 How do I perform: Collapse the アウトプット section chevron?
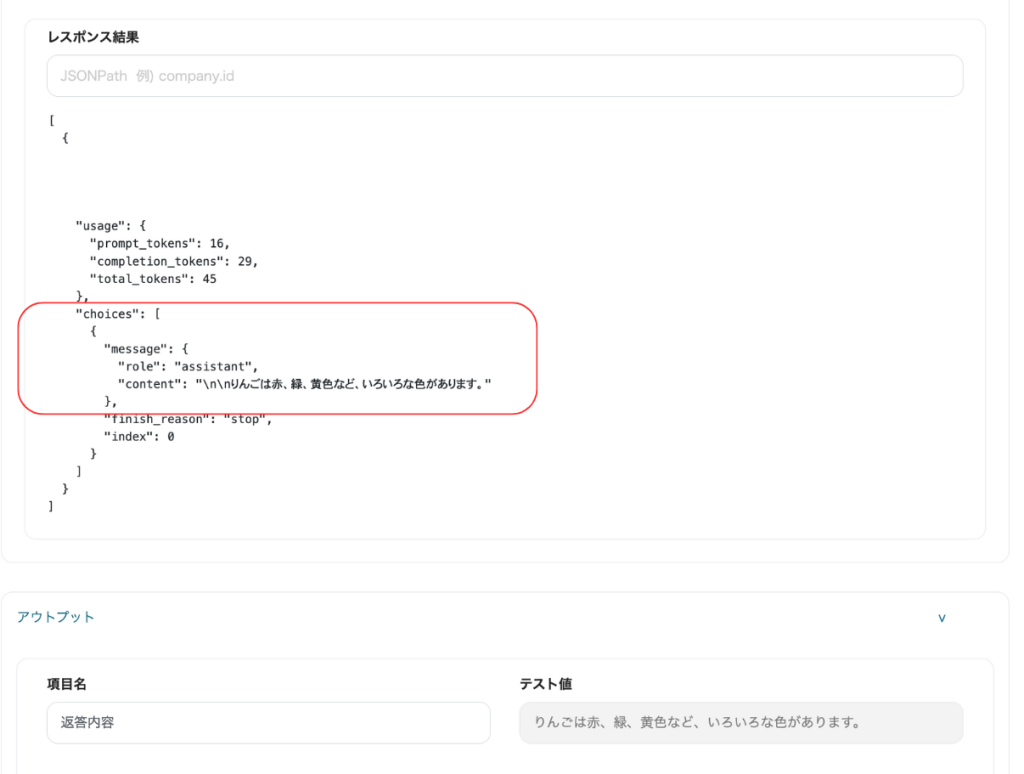(942, 618)
